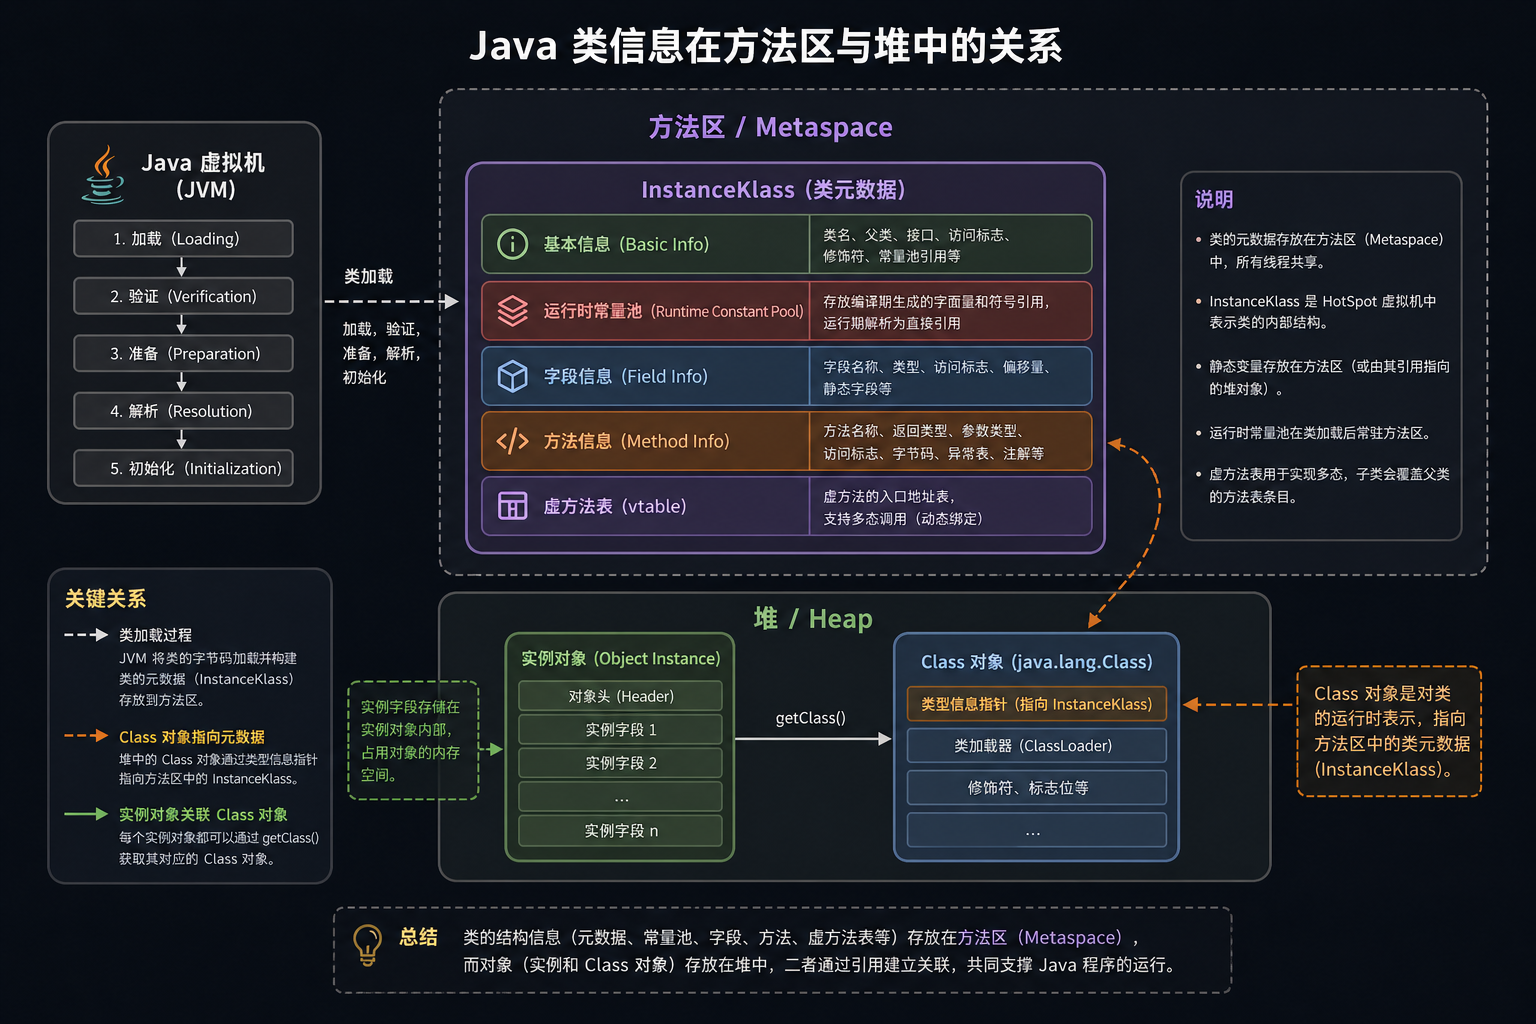Select the 类型信息指针 (指向 InstanceKlass) row

click(x=1036, y=704)
